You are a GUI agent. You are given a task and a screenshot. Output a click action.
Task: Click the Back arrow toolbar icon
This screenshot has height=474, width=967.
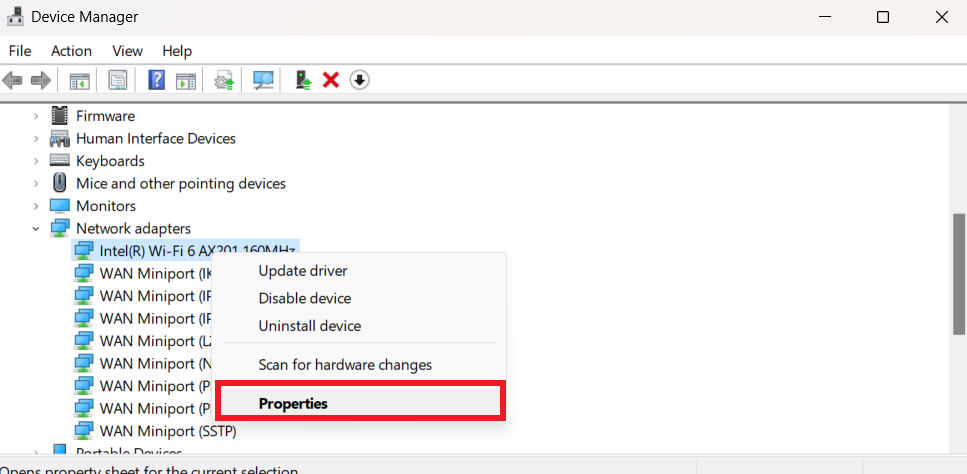point(12,80)
